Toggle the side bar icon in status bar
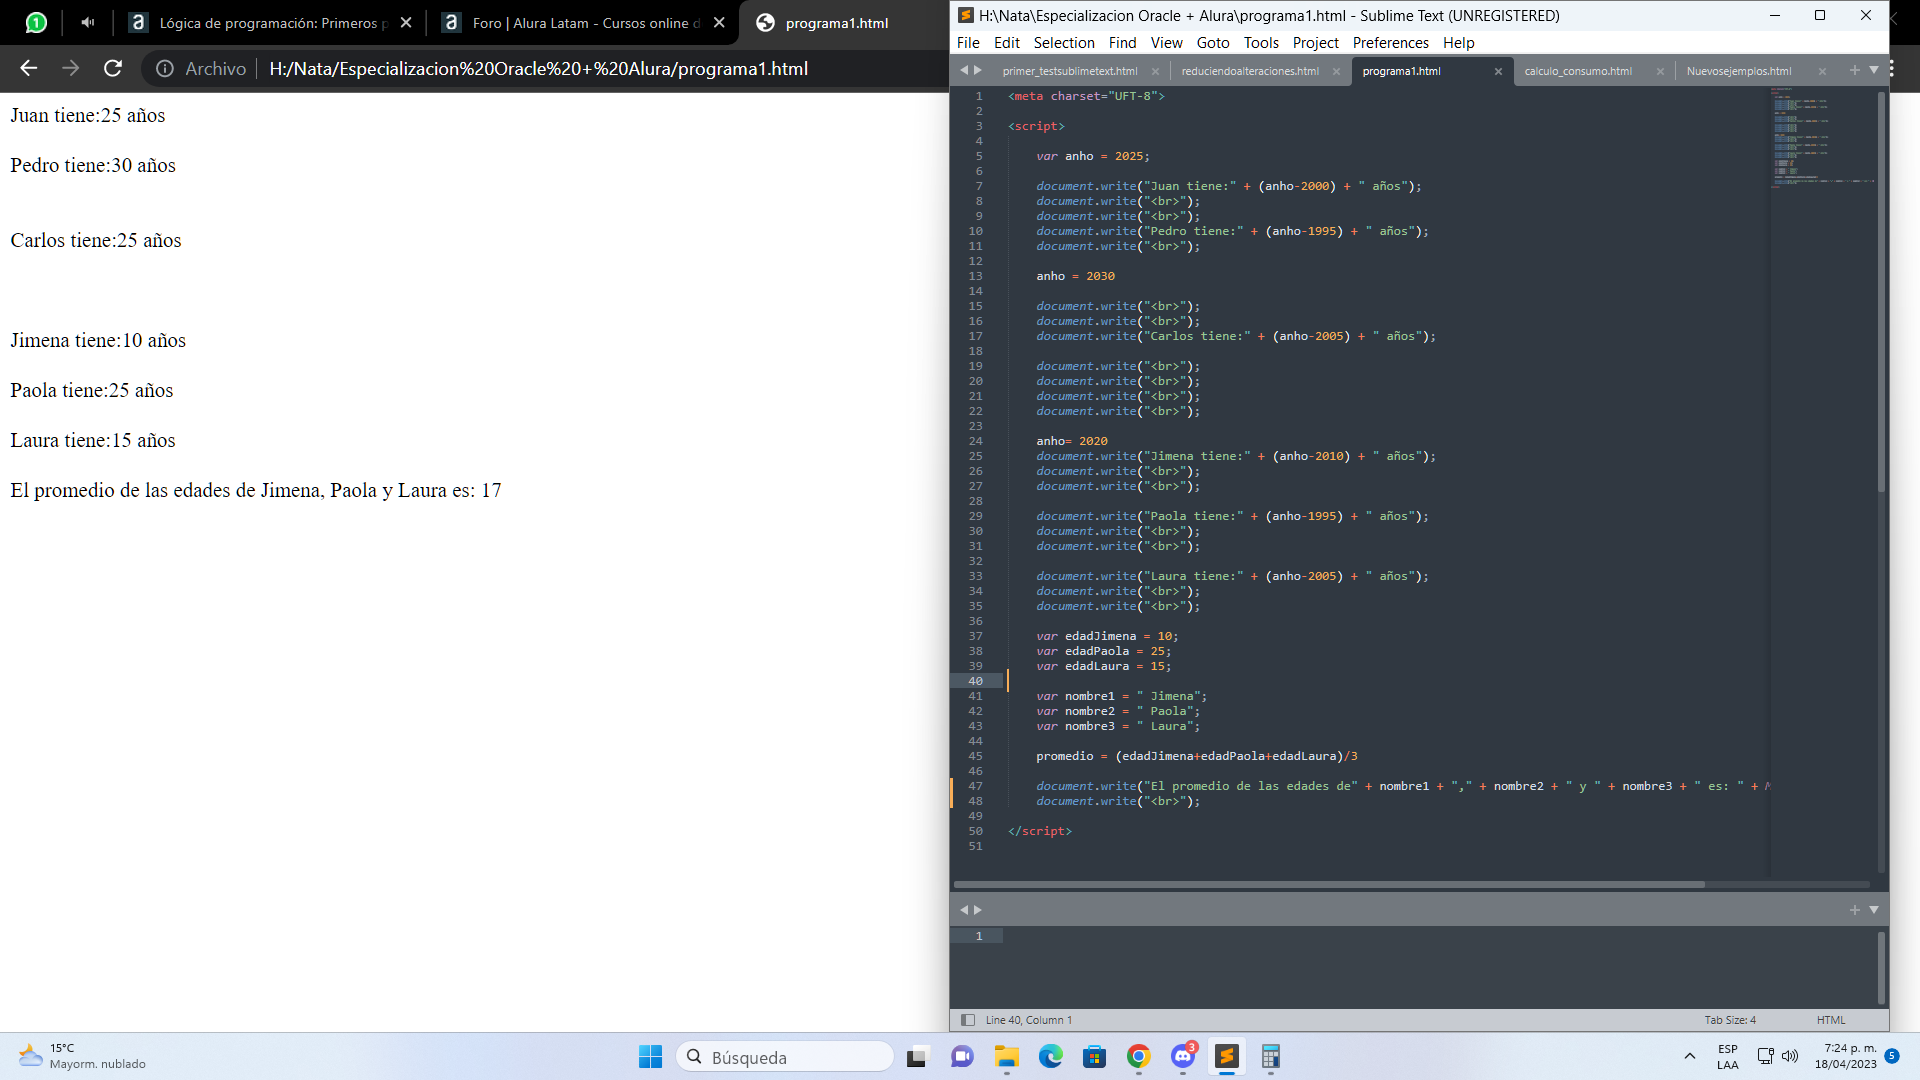Screen dimensions: 1920x1080 coord(967,1020)
